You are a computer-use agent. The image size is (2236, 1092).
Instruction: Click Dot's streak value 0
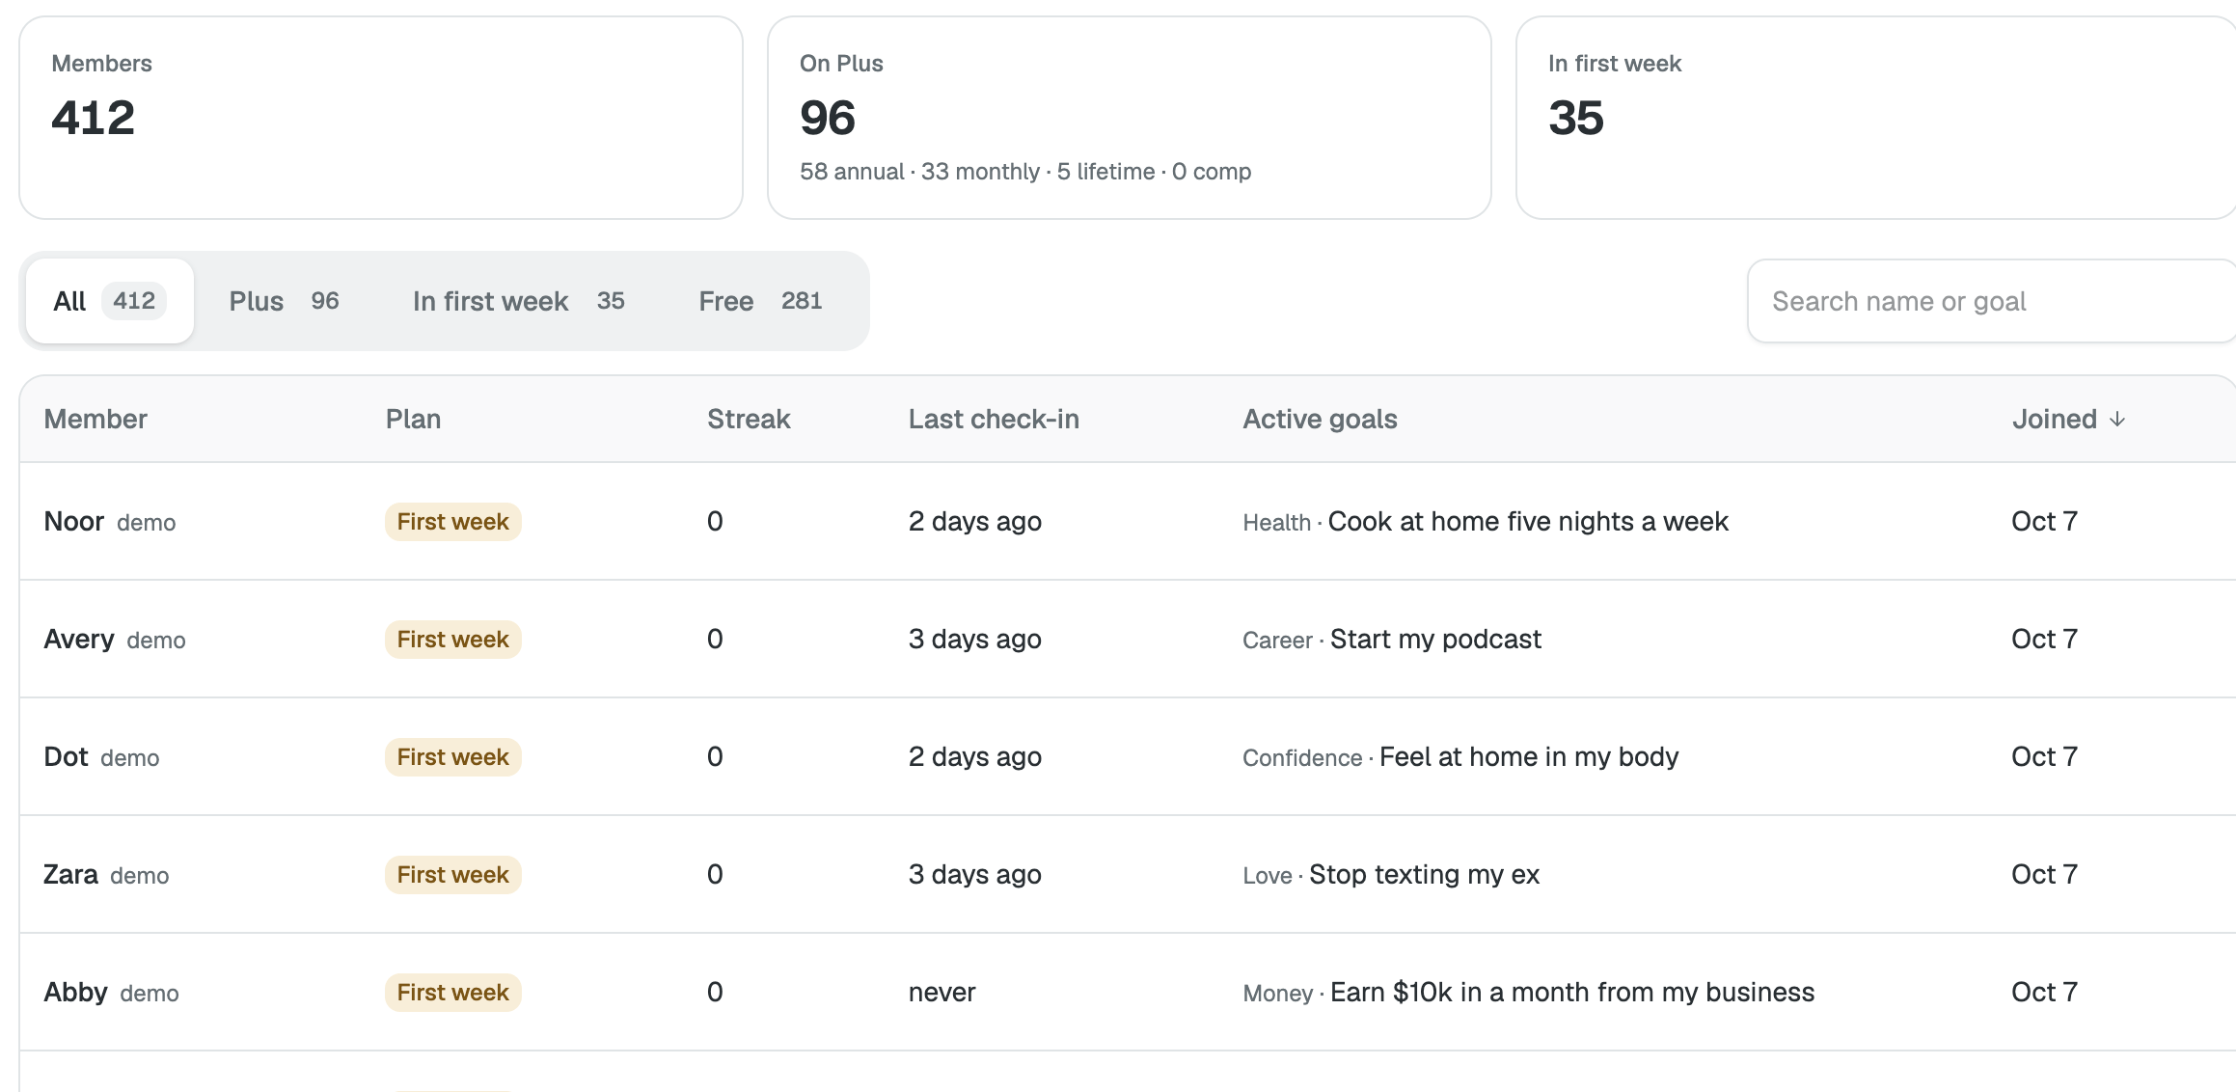tap(715, 757)
